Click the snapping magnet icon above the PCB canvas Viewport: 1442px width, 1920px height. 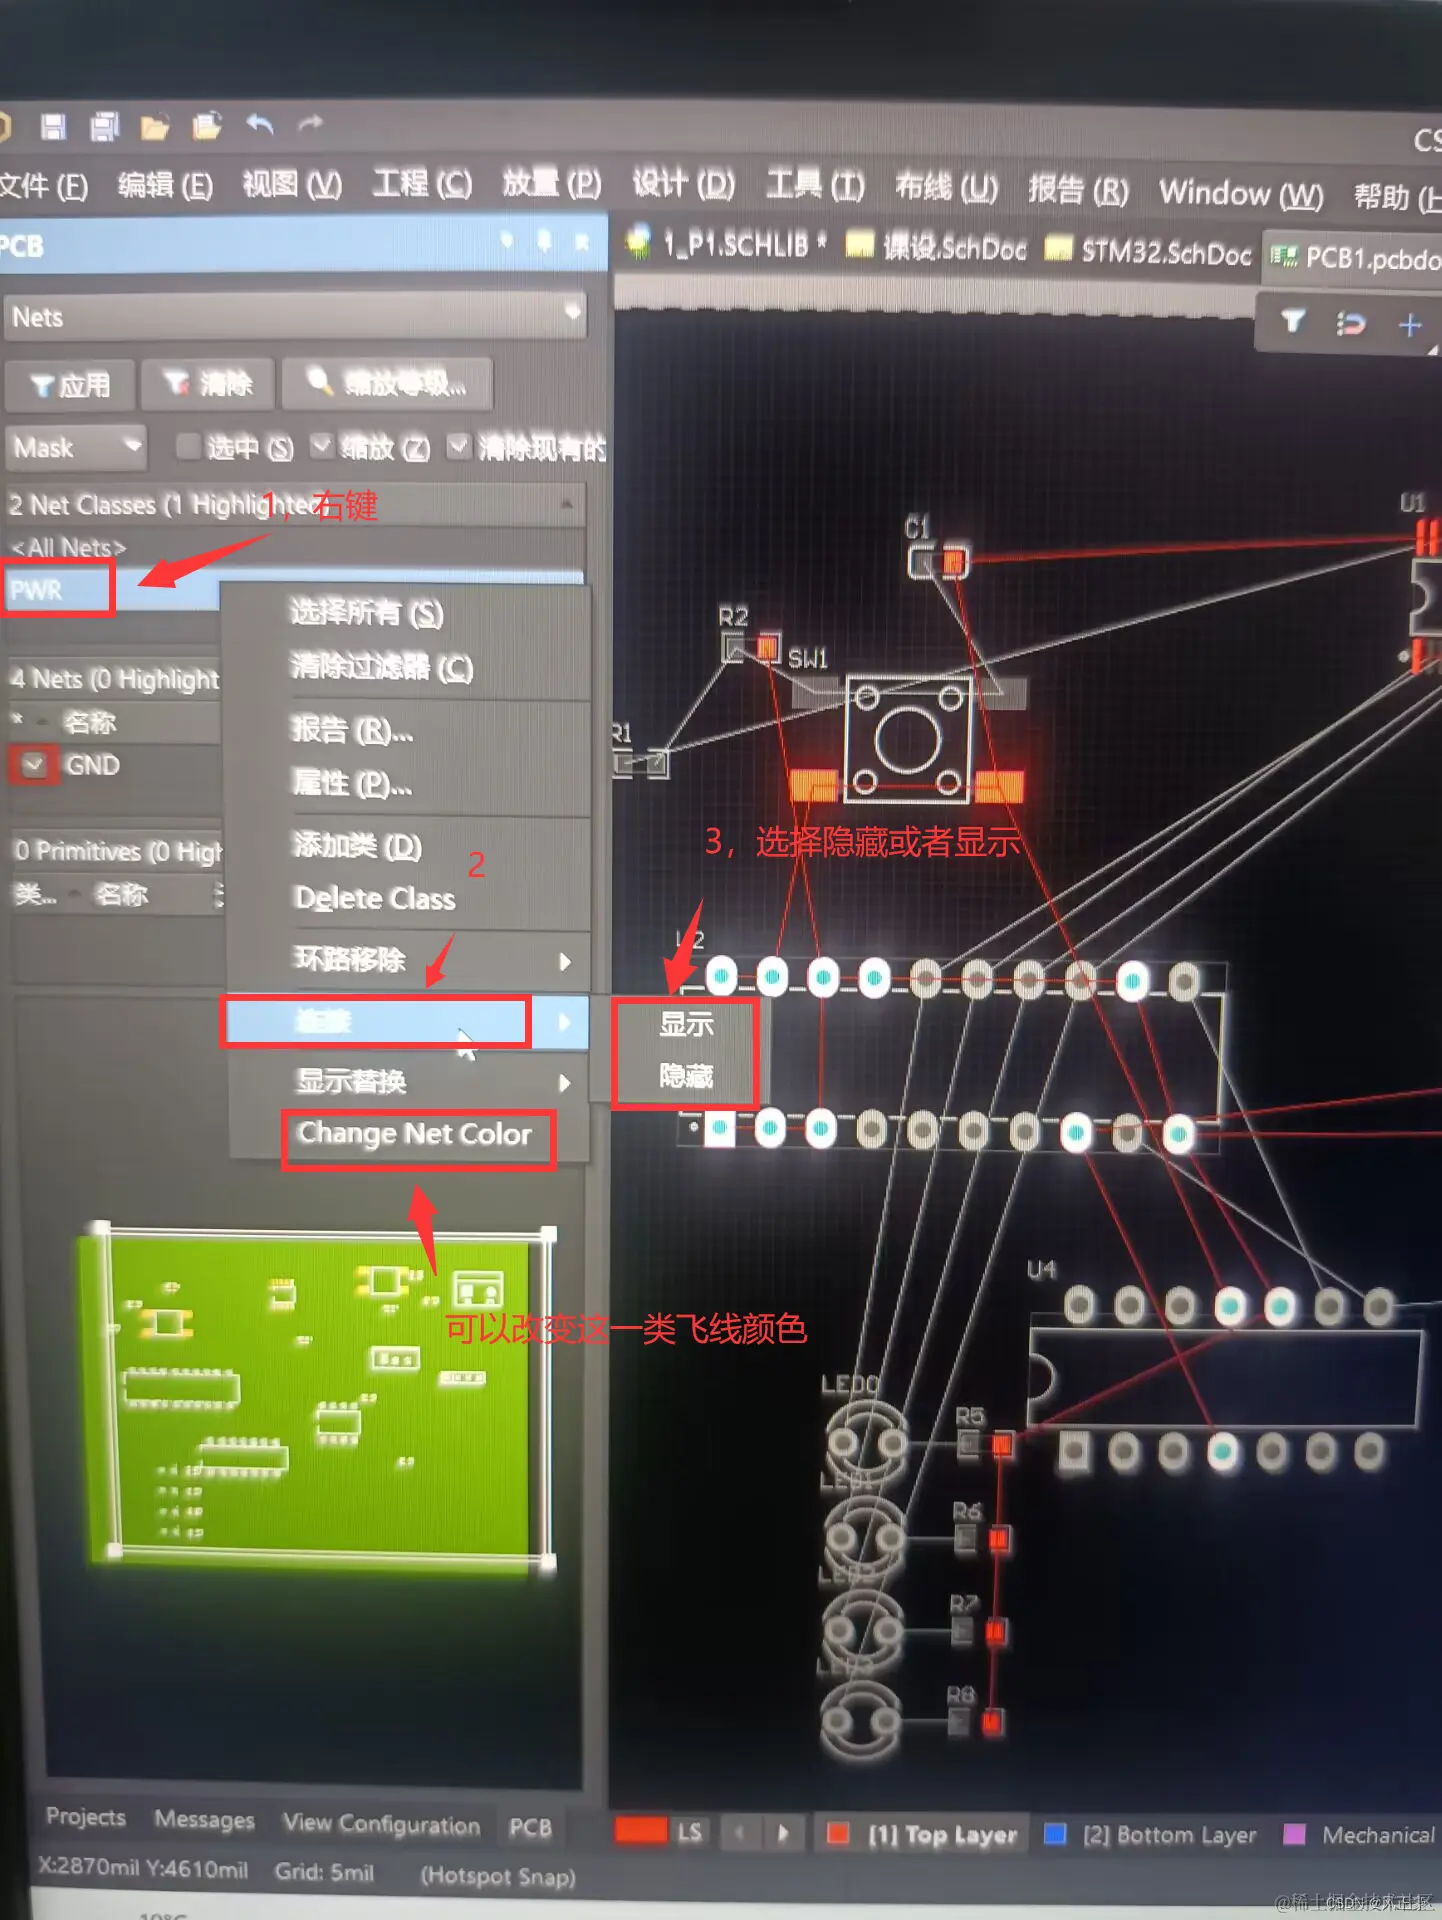(x=1350, y=323)
